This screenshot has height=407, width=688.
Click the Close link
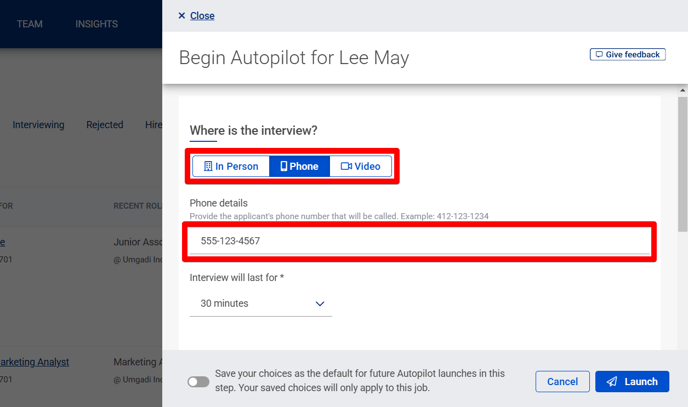click(x=202, y=16)
